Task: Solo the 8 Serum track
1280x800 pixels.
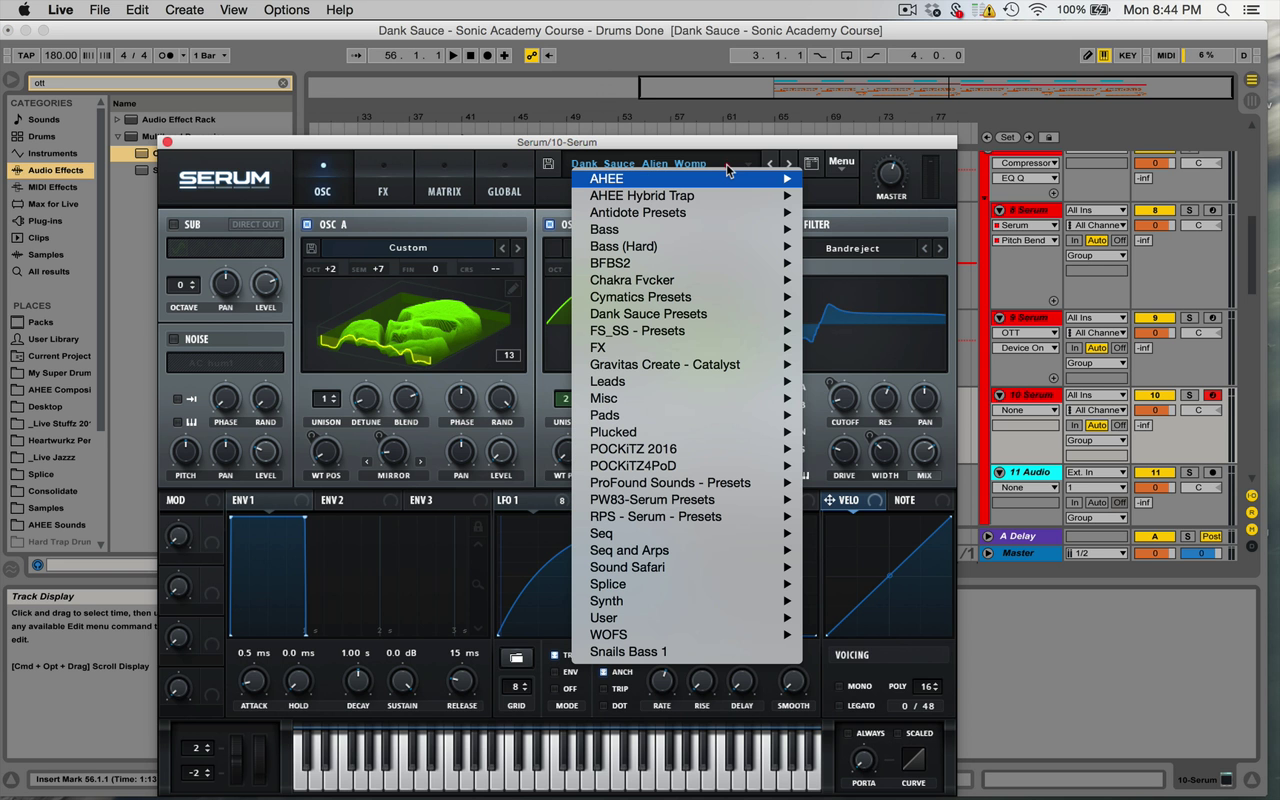Action: 1190,210
